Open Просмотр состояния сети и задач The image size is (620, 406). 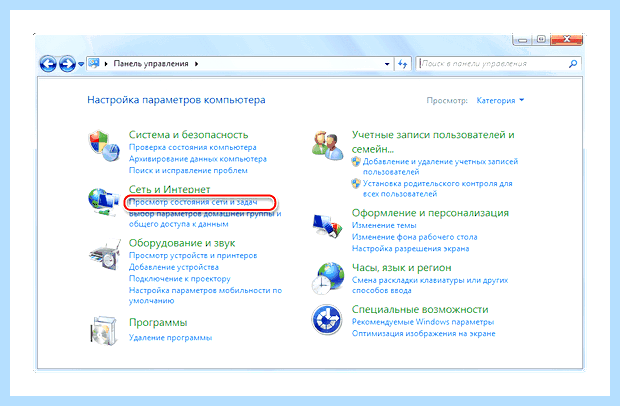(x=193, y=202)
